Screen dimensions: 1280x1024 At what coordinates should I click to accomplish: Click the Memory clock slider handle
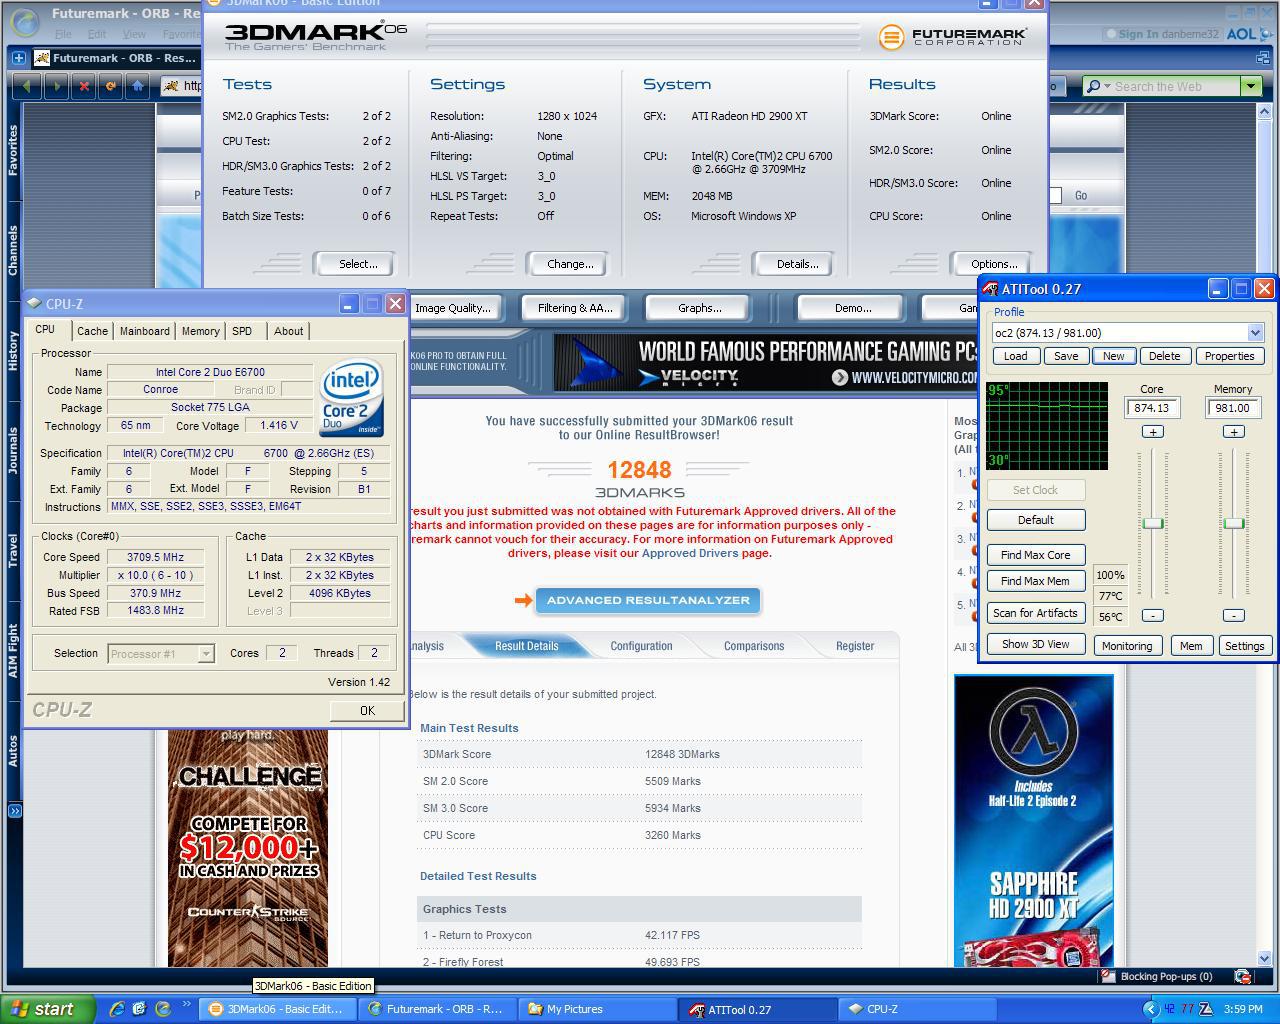point(1234,523)
